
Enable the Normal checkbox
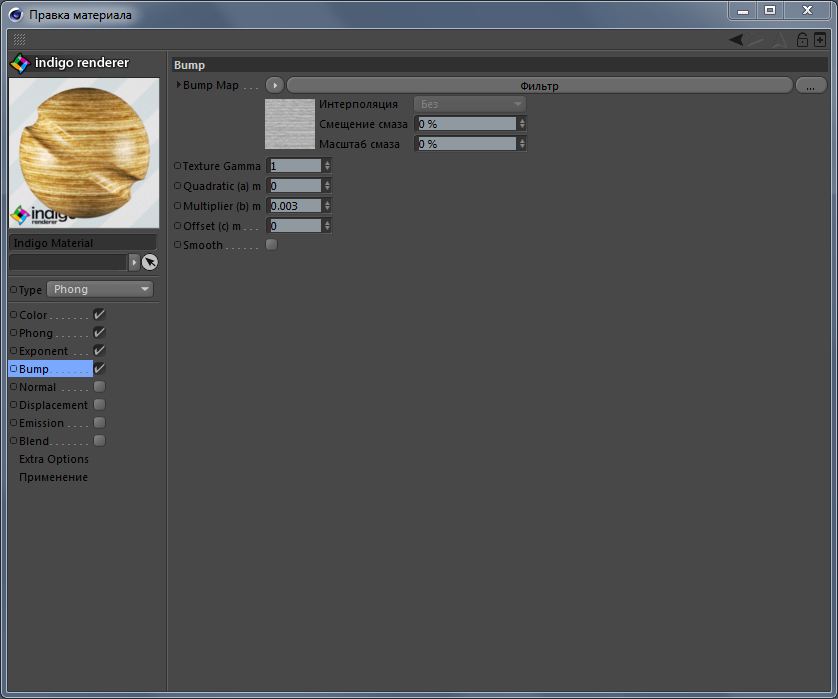pos(99,386)
